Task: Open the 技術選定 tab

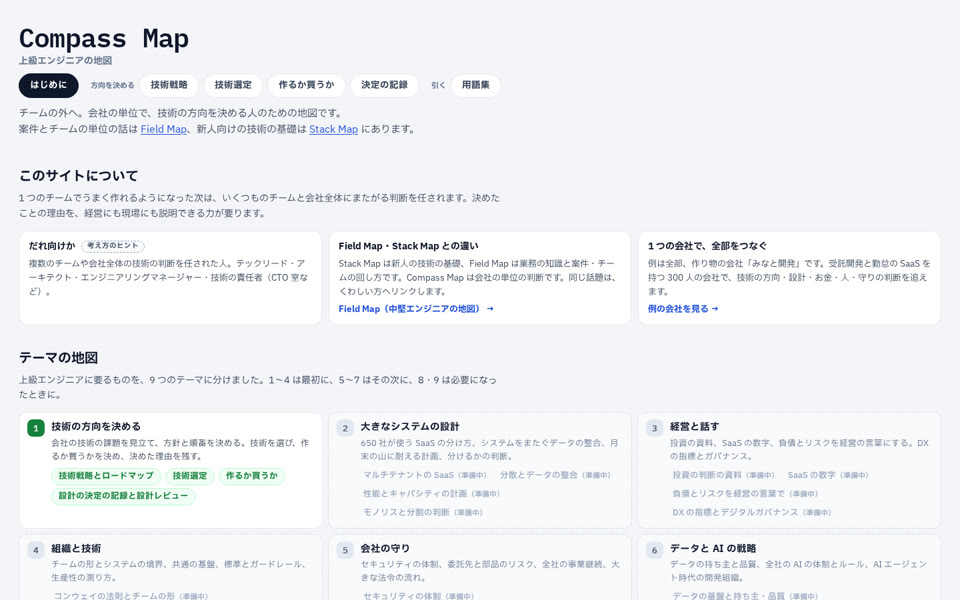Action: pos(233,85)
